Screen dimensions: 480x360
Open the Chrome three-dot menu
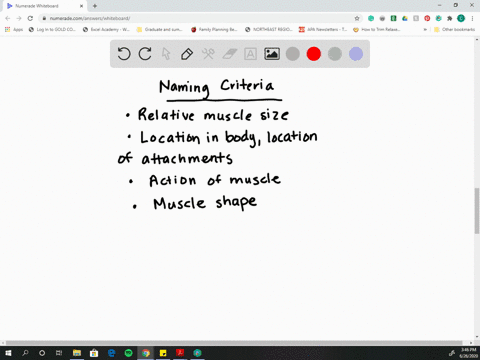tap(472, 18)
